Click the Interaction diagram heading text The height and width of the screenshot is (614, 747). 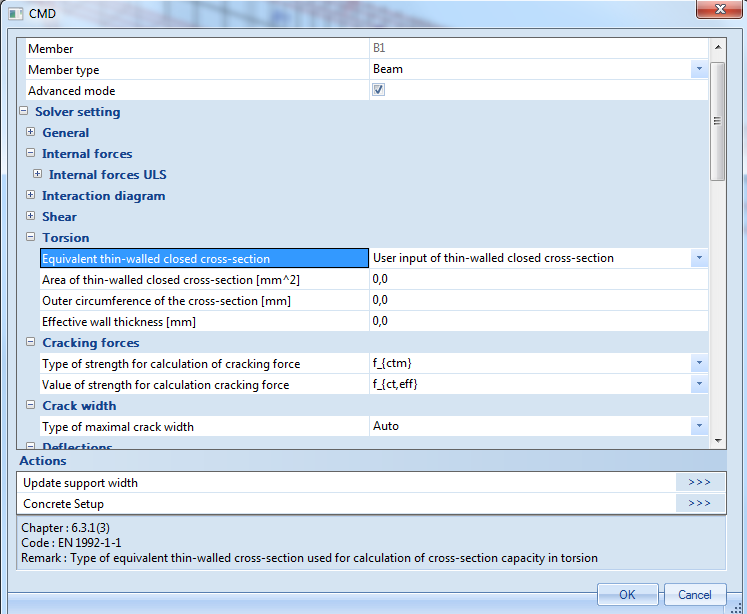(103, 196)
